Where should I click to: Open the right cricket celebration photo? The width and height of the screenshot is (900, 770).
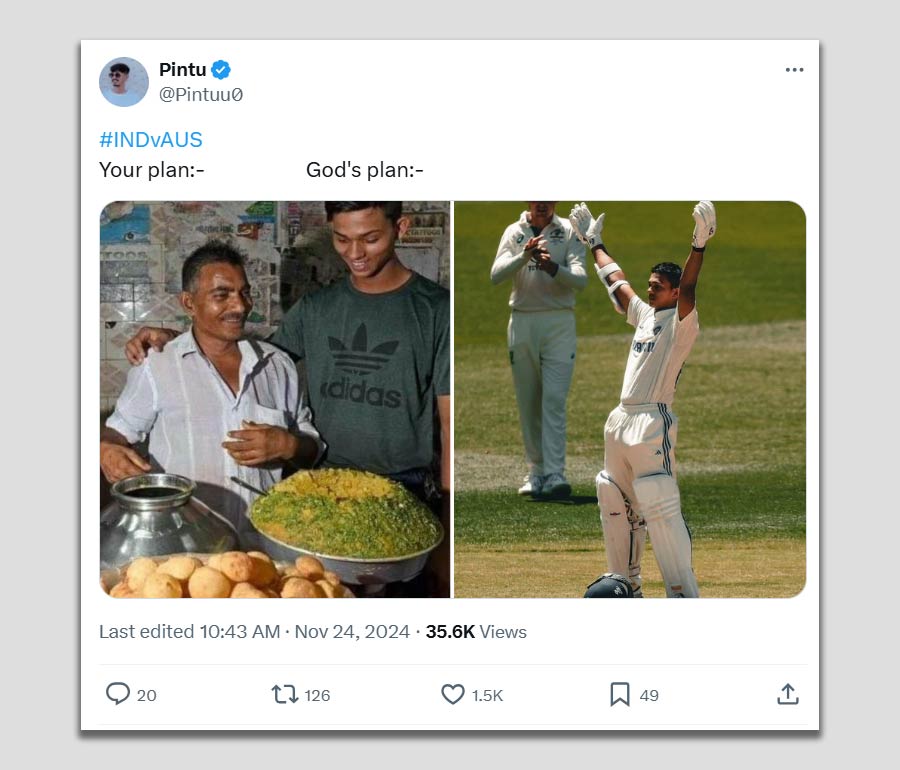pyautogui.click(x=630, y=399)
